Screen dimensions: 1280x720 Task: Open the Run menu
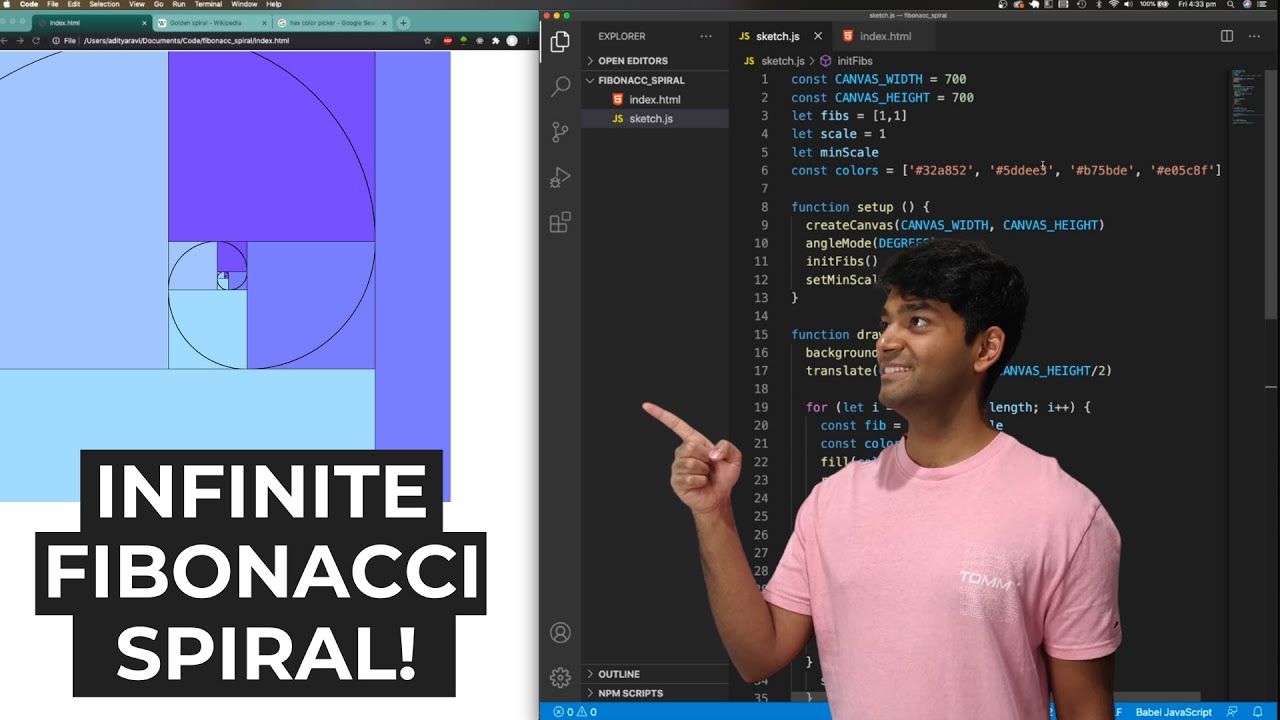click(179, 4)
